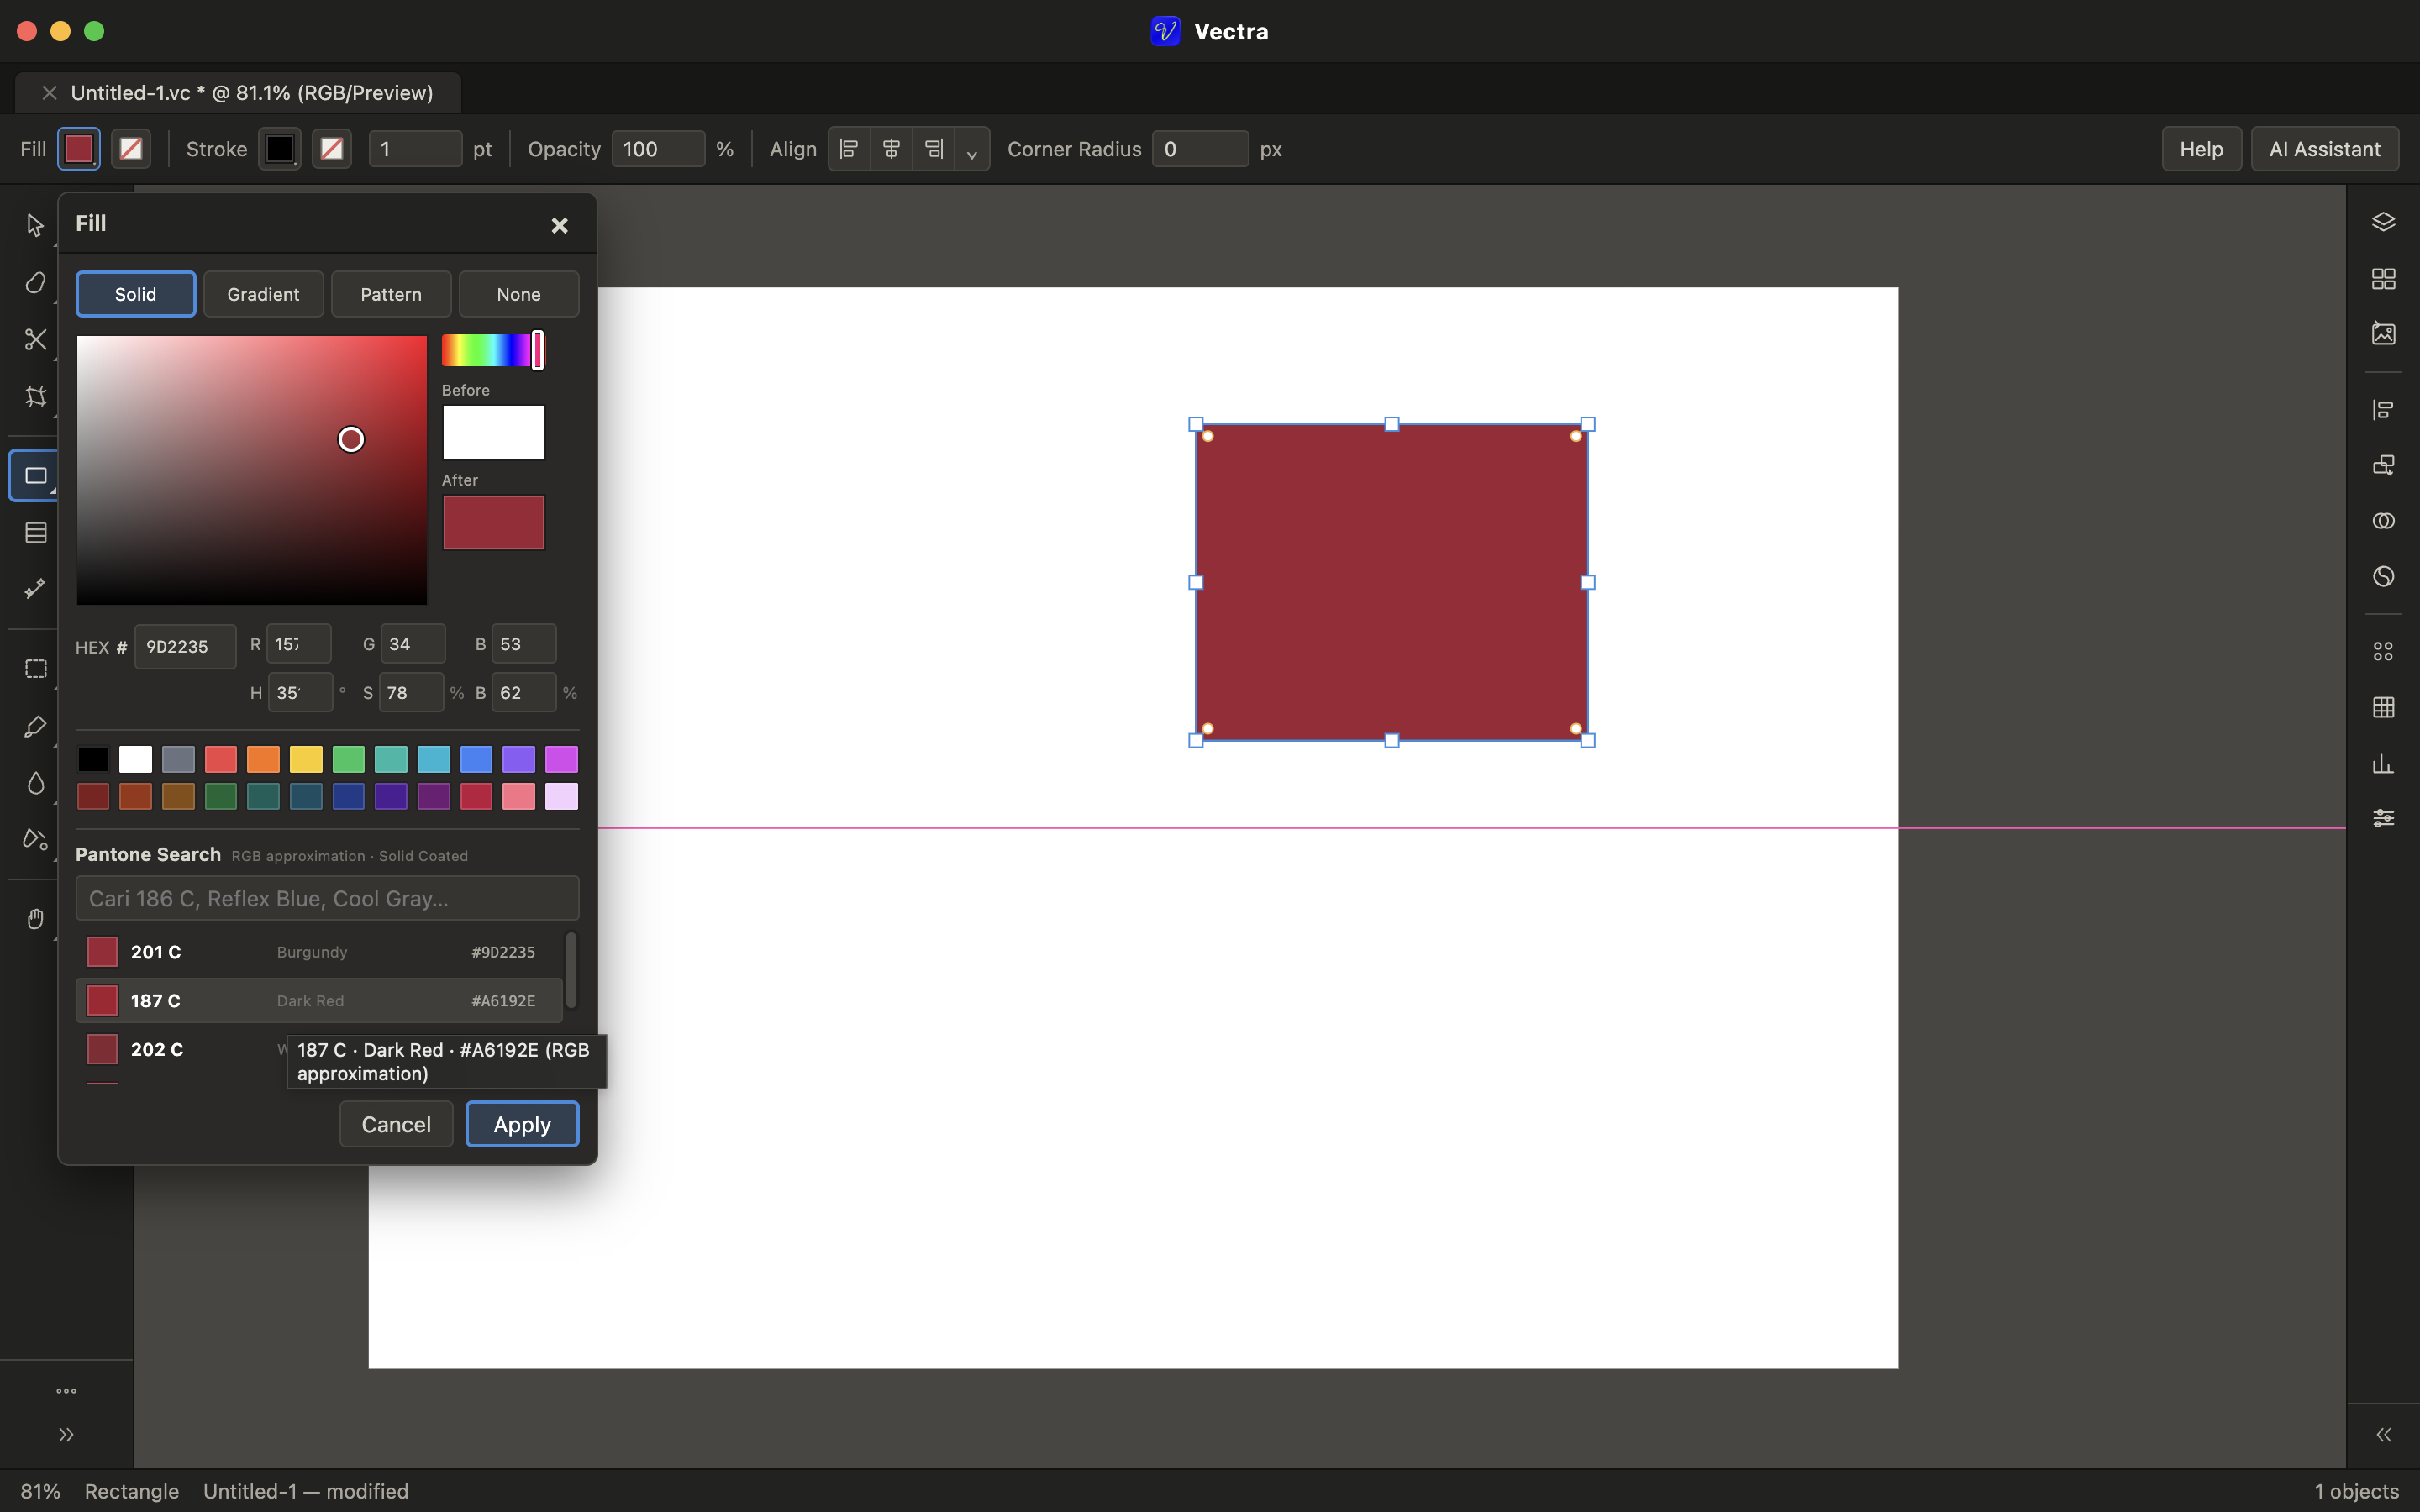The image size is (2420, 1512).
Task: Select the Scissors tool
Action: pyautogui.click(x=35, y=339)
